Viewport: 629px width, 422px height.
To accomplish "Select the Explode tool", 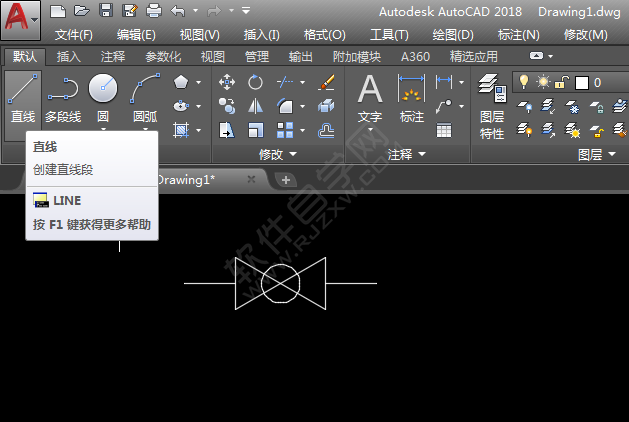I will [326, 106].
